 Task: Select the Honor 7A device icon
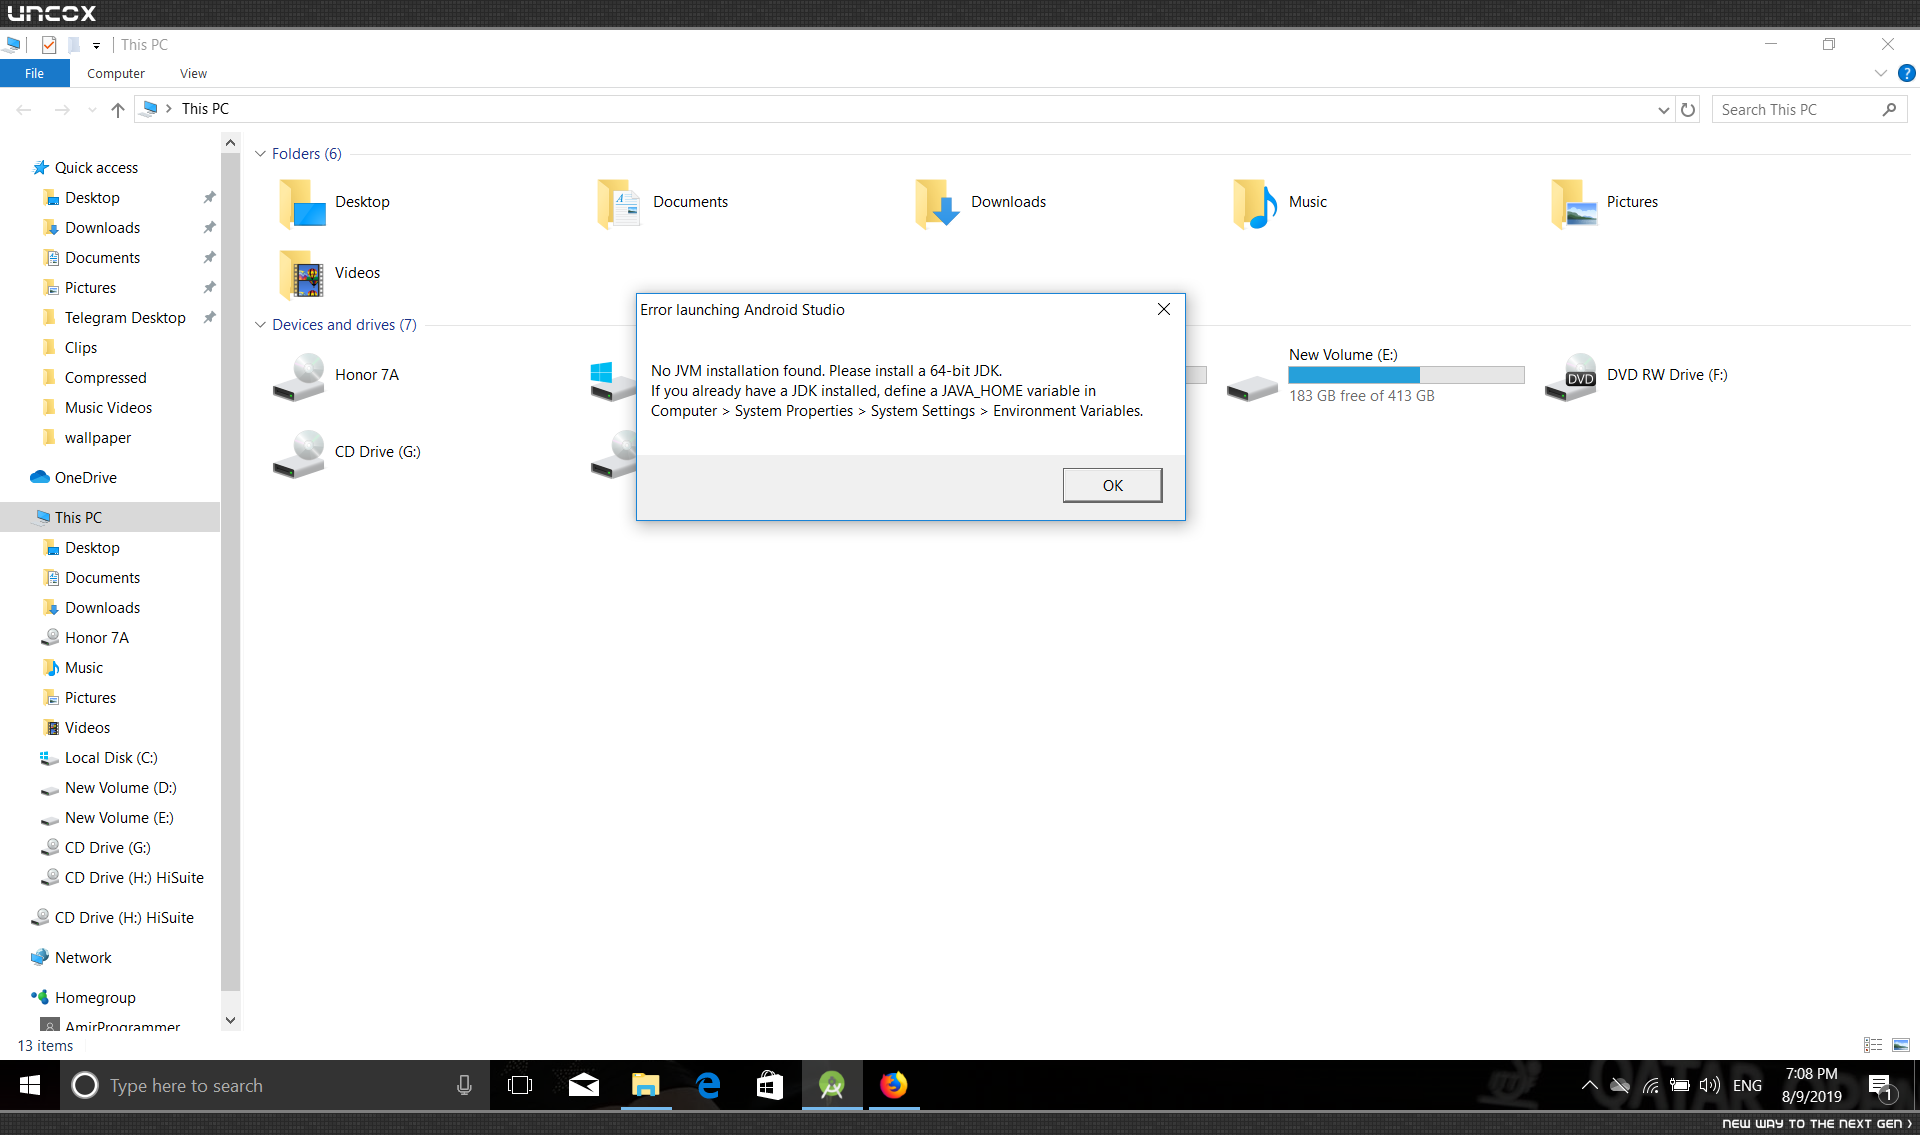tap(300, 376)
